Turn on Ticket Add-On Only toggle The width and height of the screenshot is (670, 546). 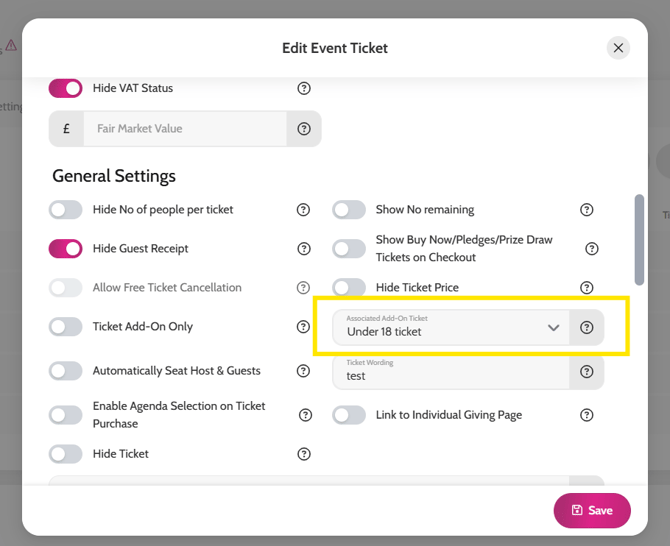tap(66, 327)
